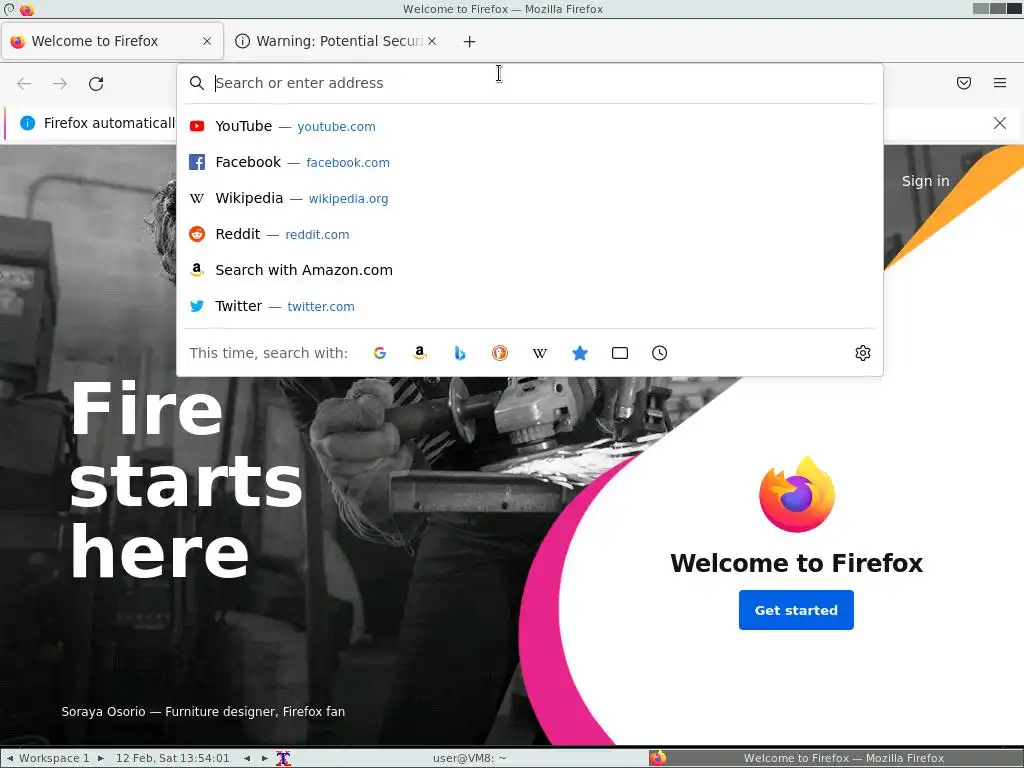This screenshot has height=768, width=1024.
Task: Search in History using clock icon
Action: (x=660, y=353)
